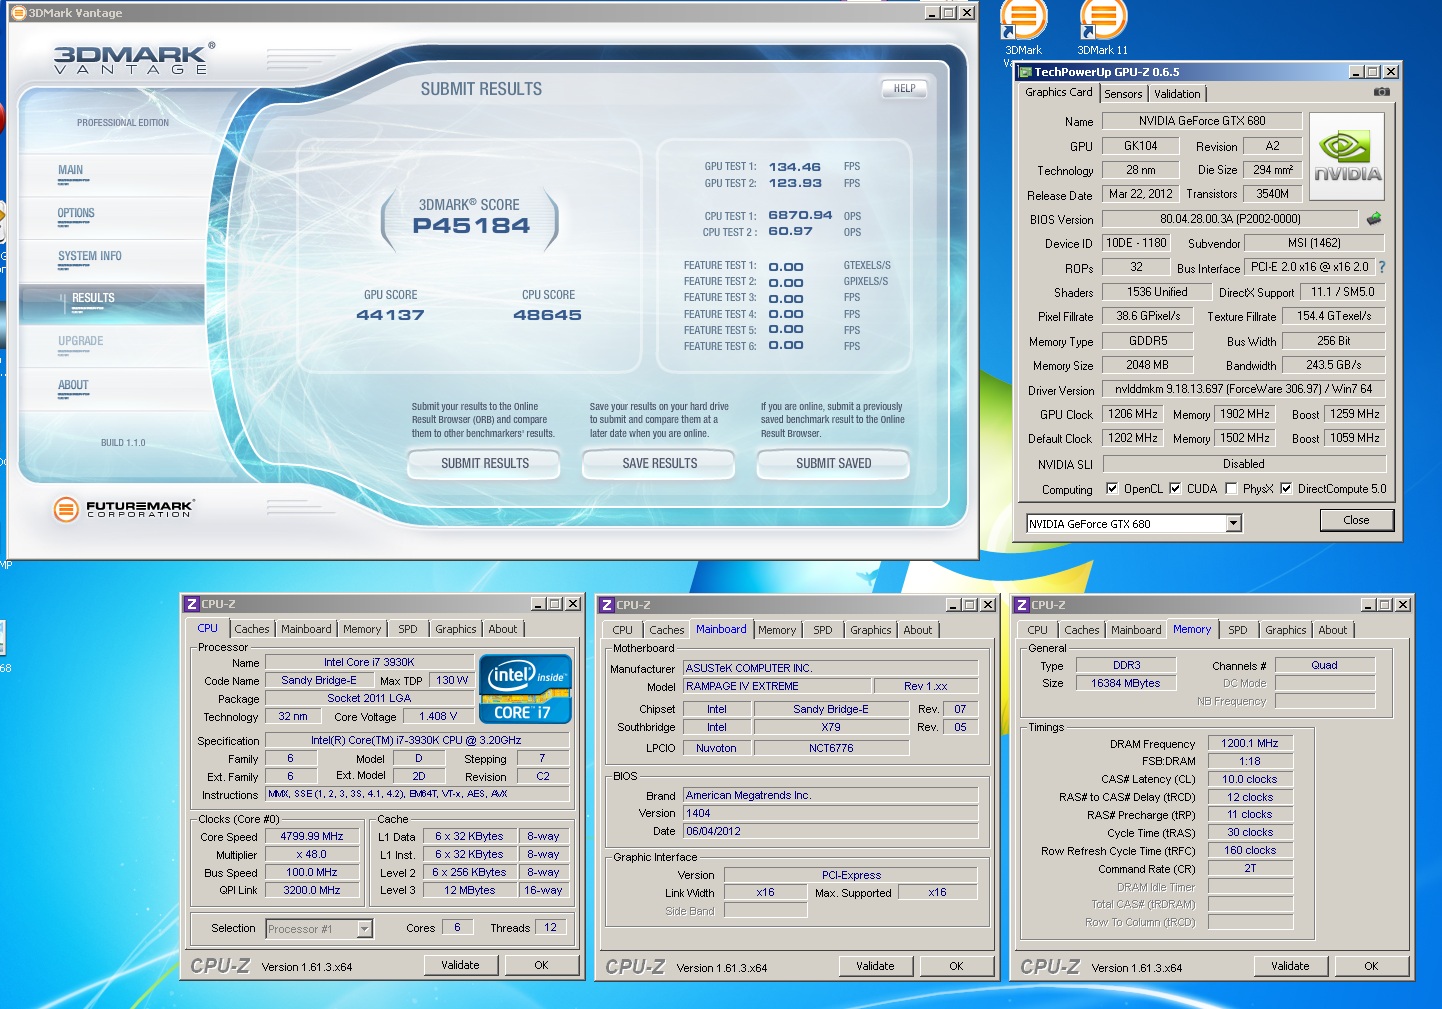Click the SAVE RESULTS button
This screenshot has height=1009, width=1442.
(x=660, y=464)
